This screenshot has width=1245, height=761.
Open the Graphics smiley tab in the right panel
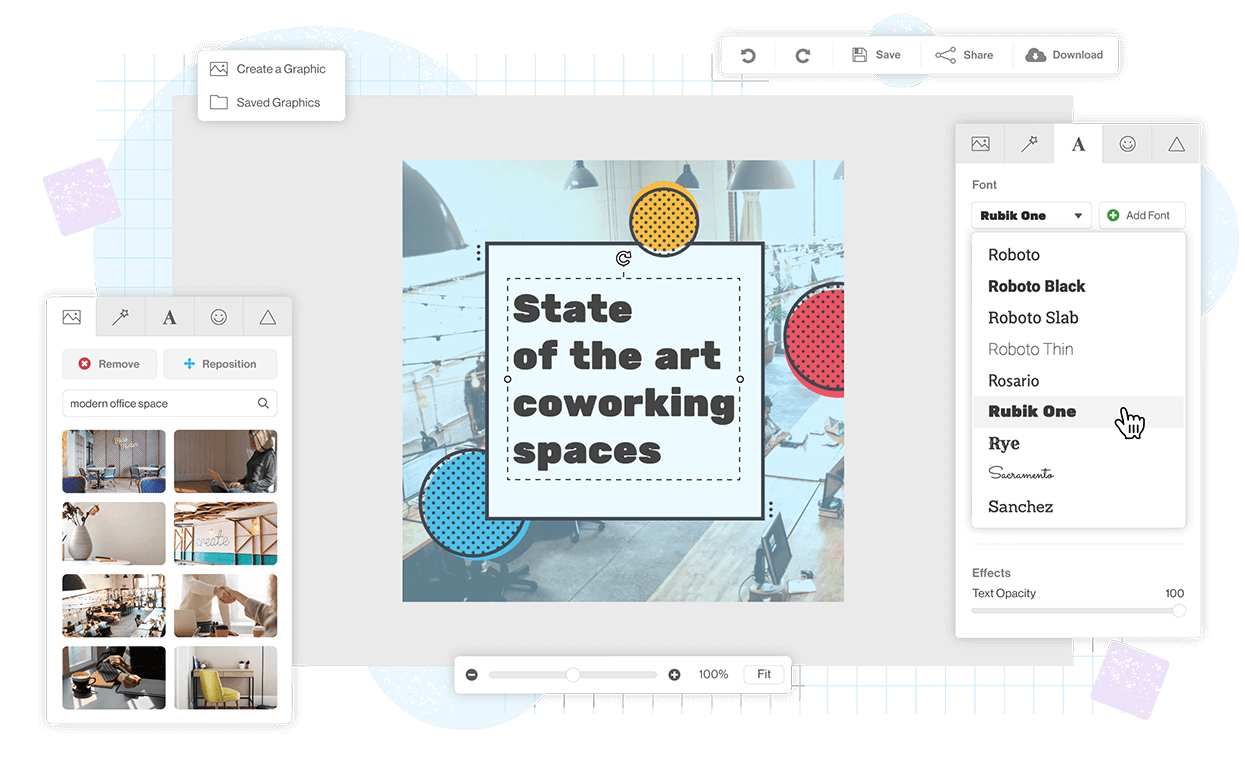(1127, 143)
